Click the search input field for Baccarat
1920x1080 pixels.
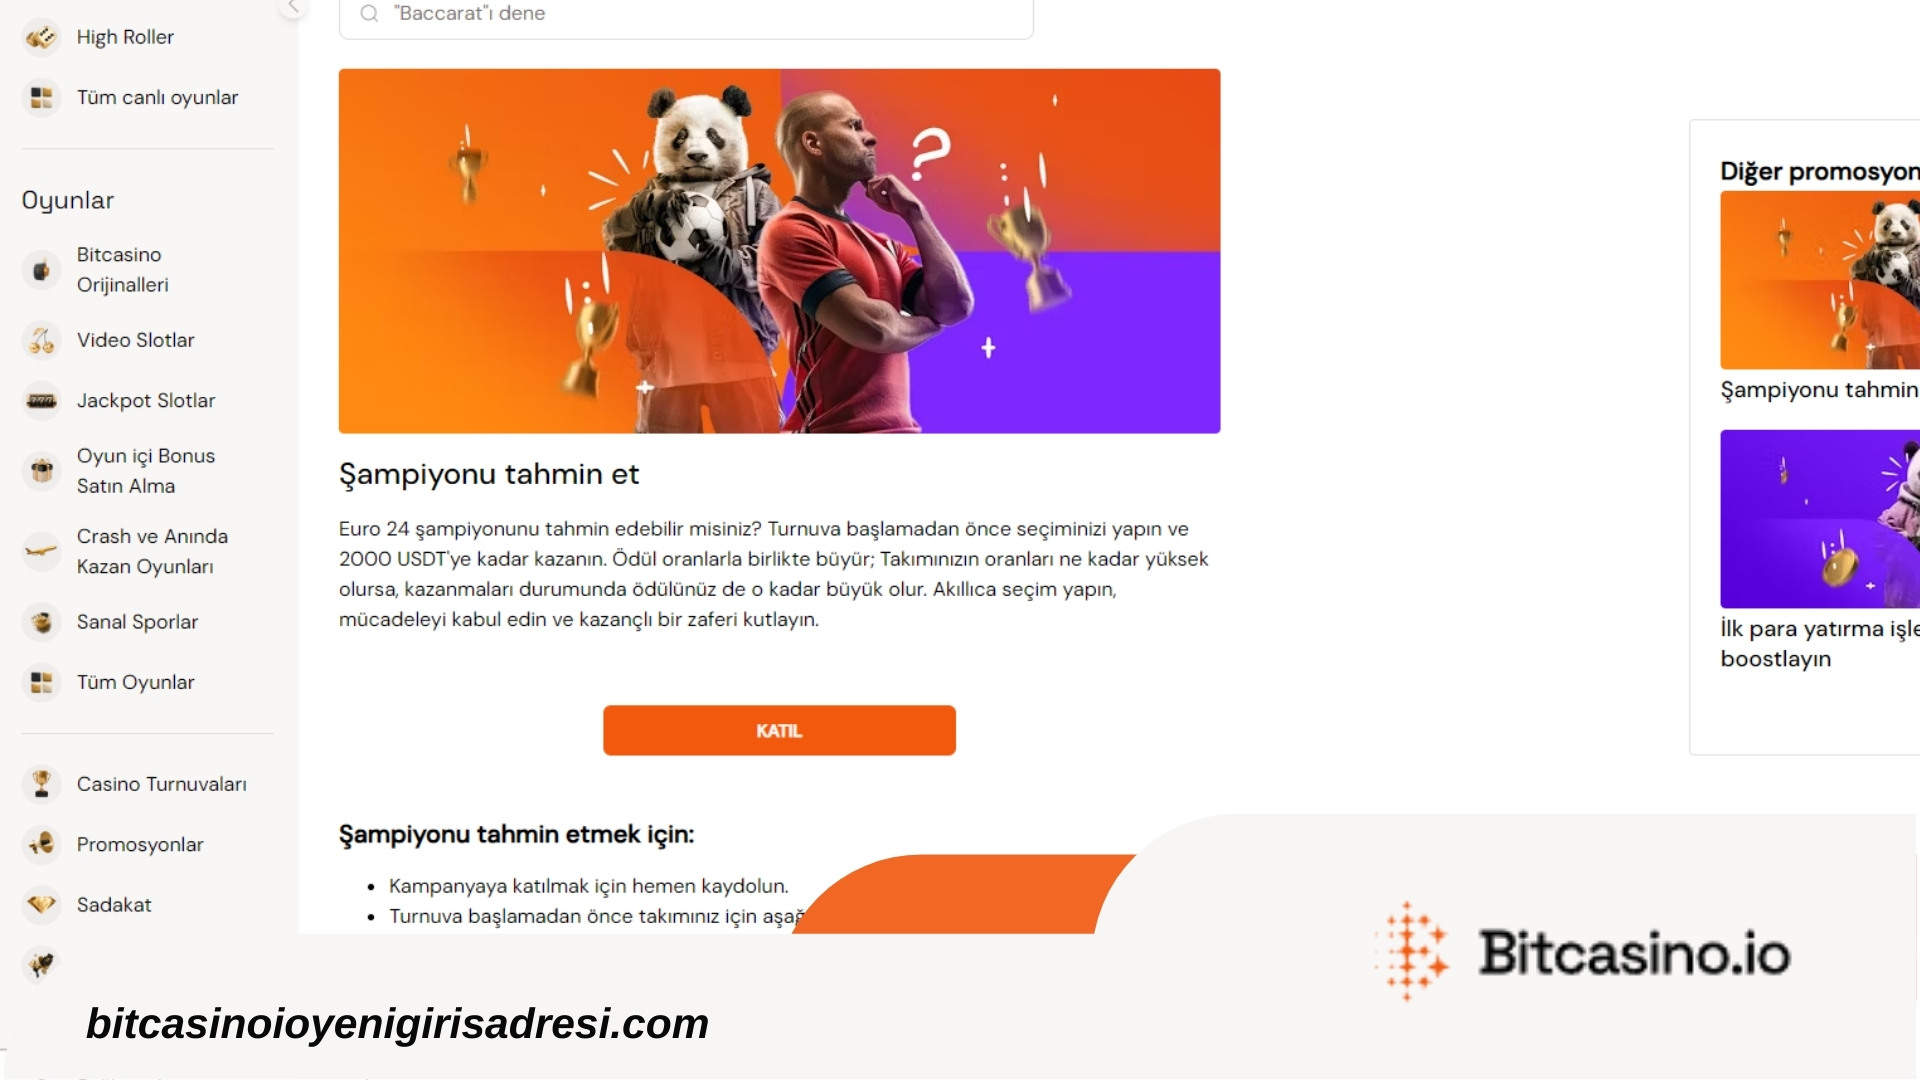point(686,13)
